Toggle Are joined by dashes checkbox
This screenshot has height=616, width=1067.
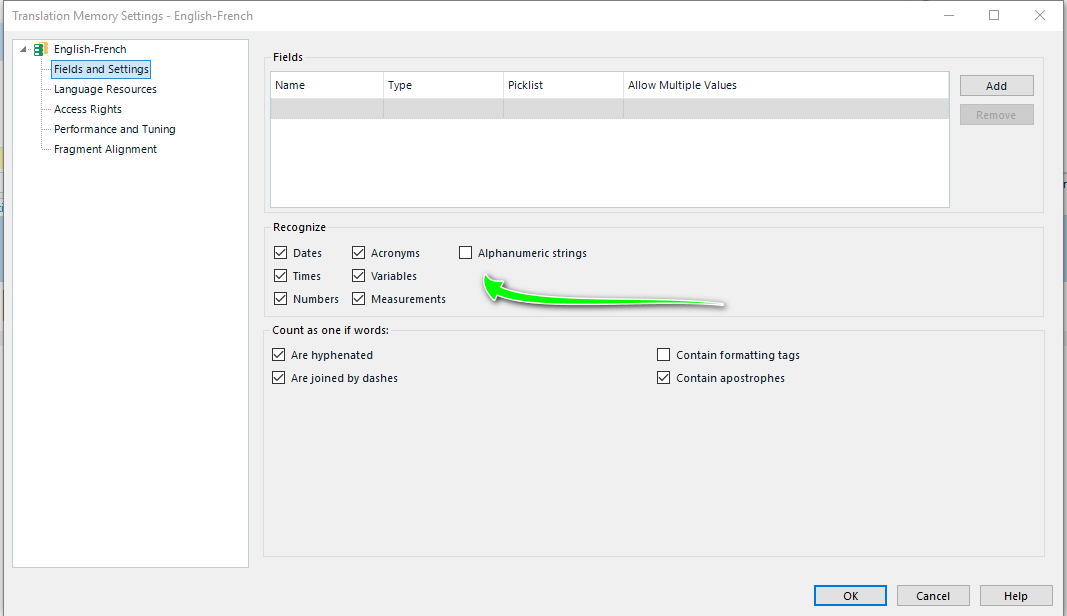(278, 378)
